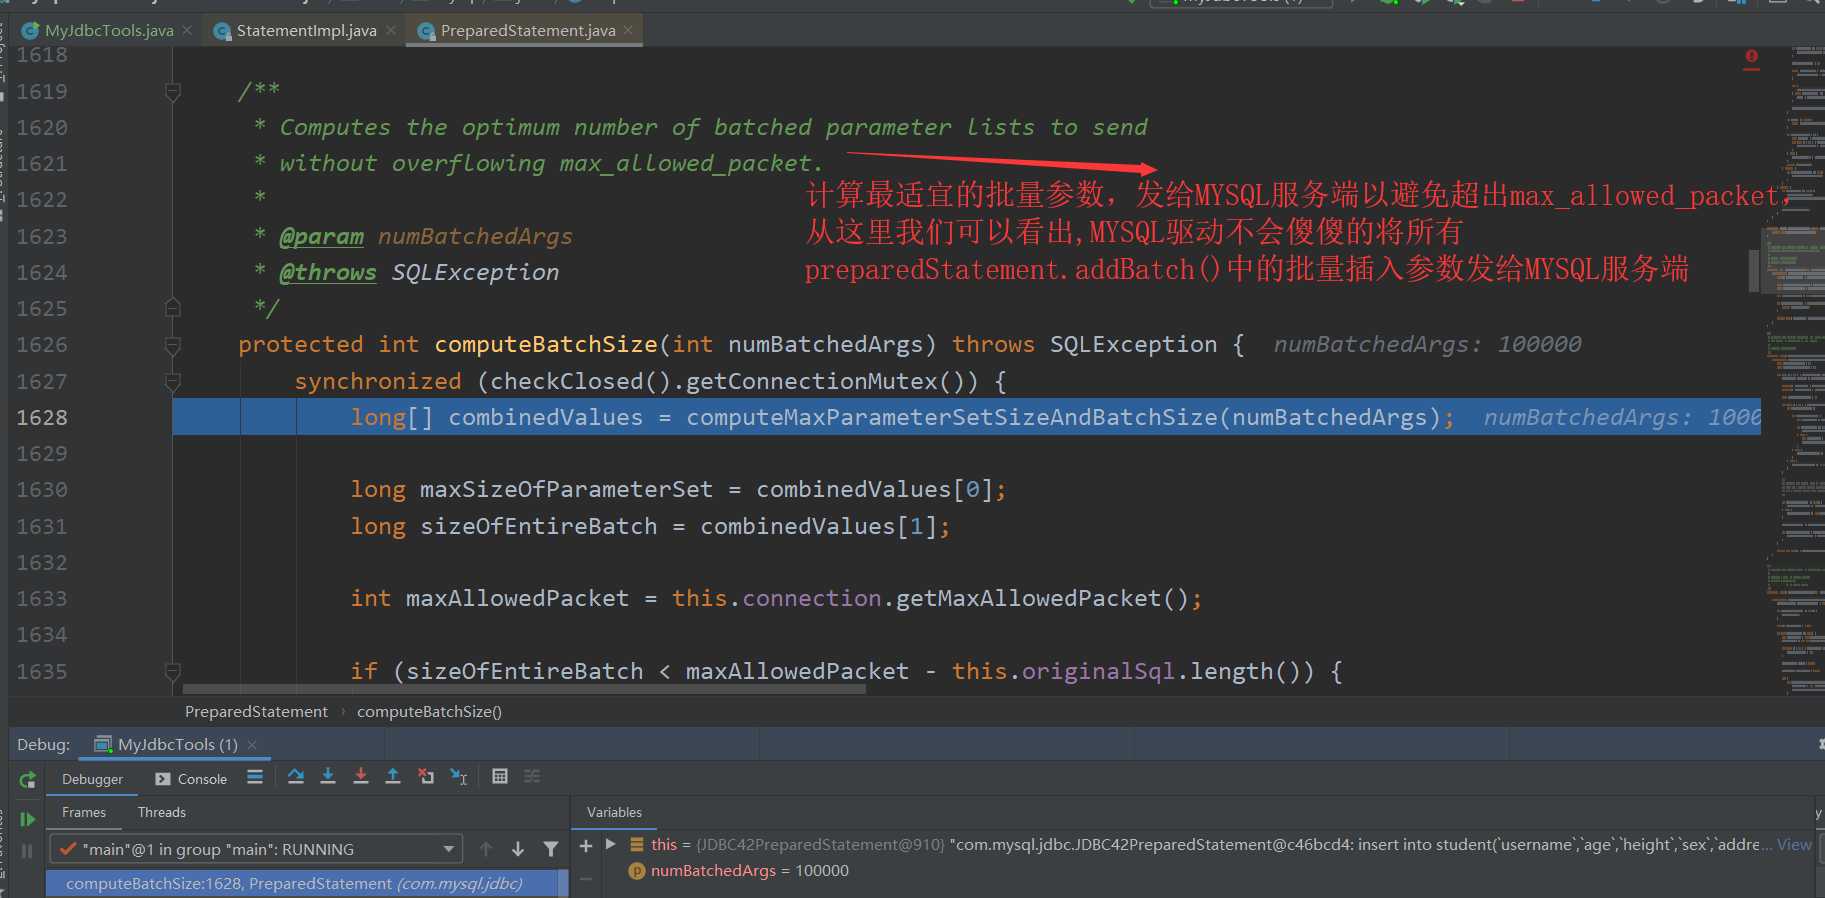Open the Debugger tab
This screenshot has height=898, width=1825.
pyautogui.click(x=92, y=779)
